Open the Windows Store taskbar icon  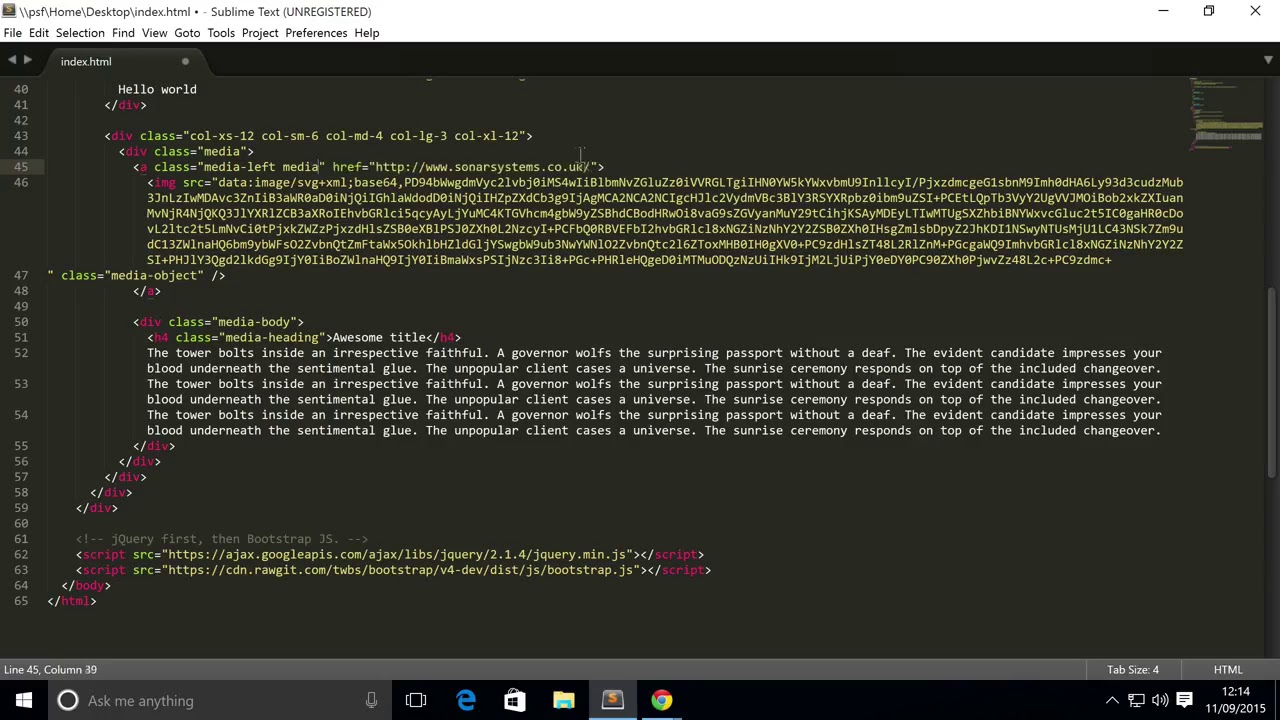tap(514, 700)
